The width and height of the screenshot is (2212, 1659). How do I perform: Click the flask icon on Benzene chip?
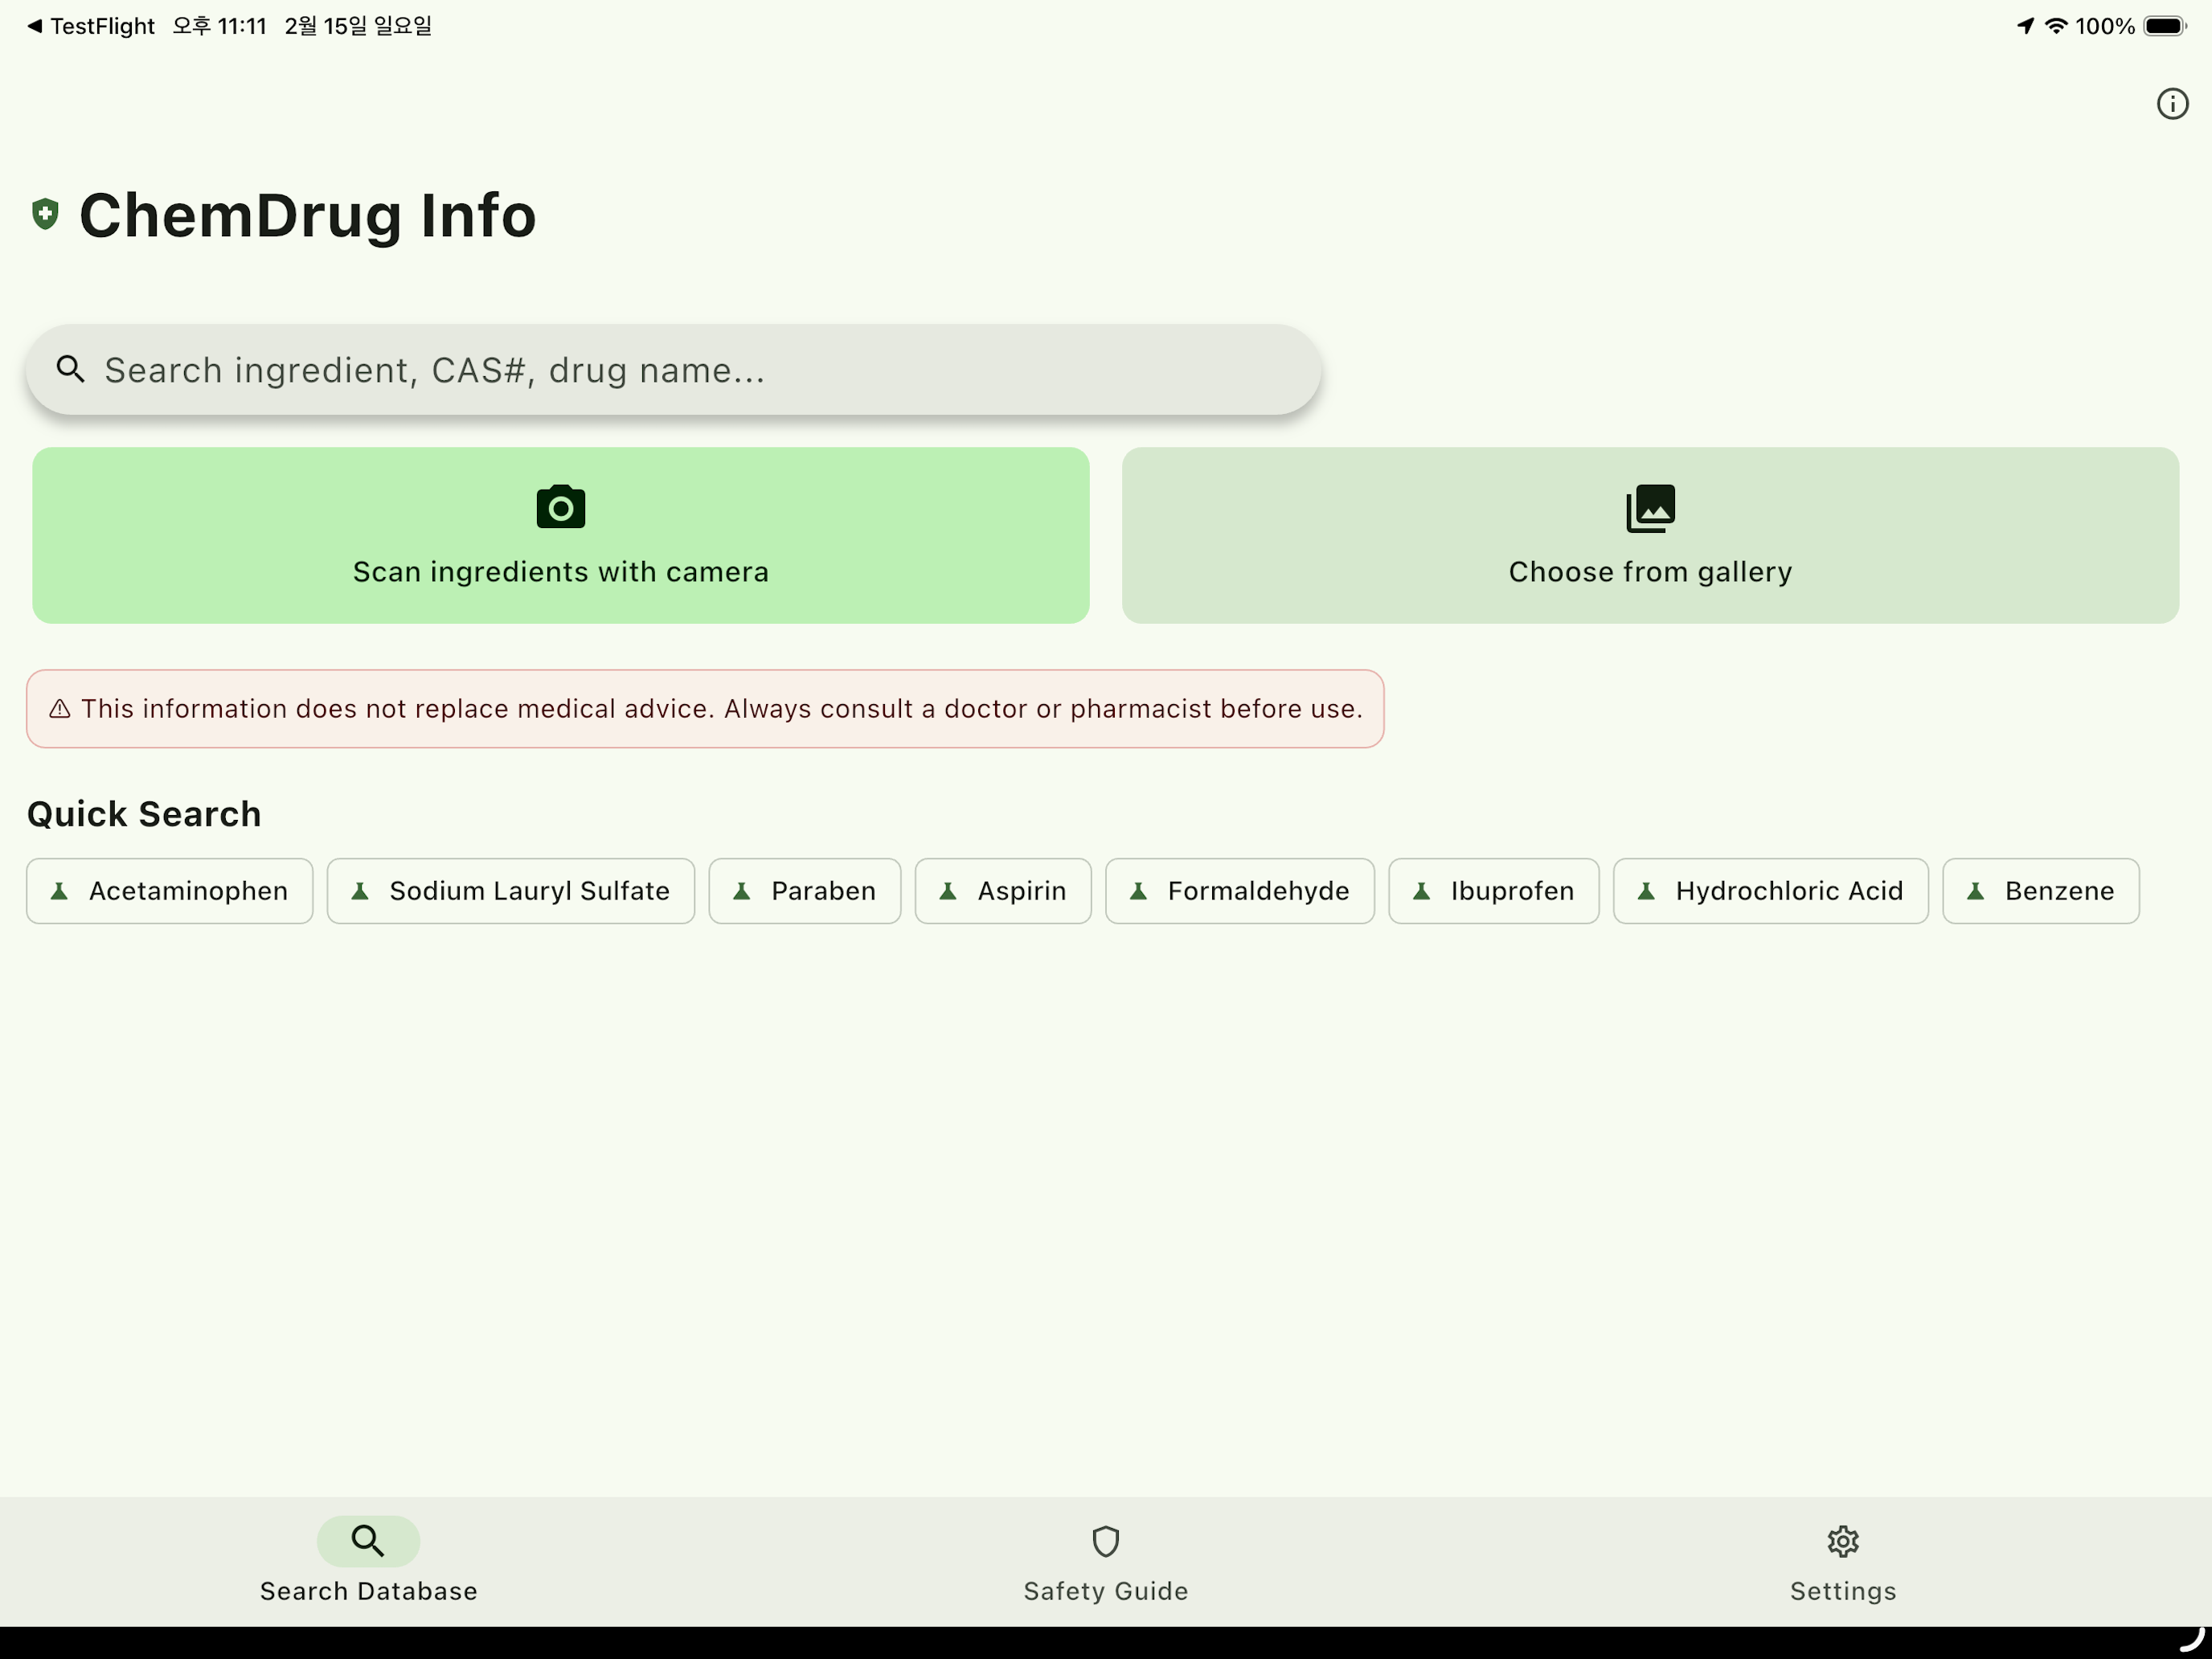pyautogui.click(x=1975, y=891)
